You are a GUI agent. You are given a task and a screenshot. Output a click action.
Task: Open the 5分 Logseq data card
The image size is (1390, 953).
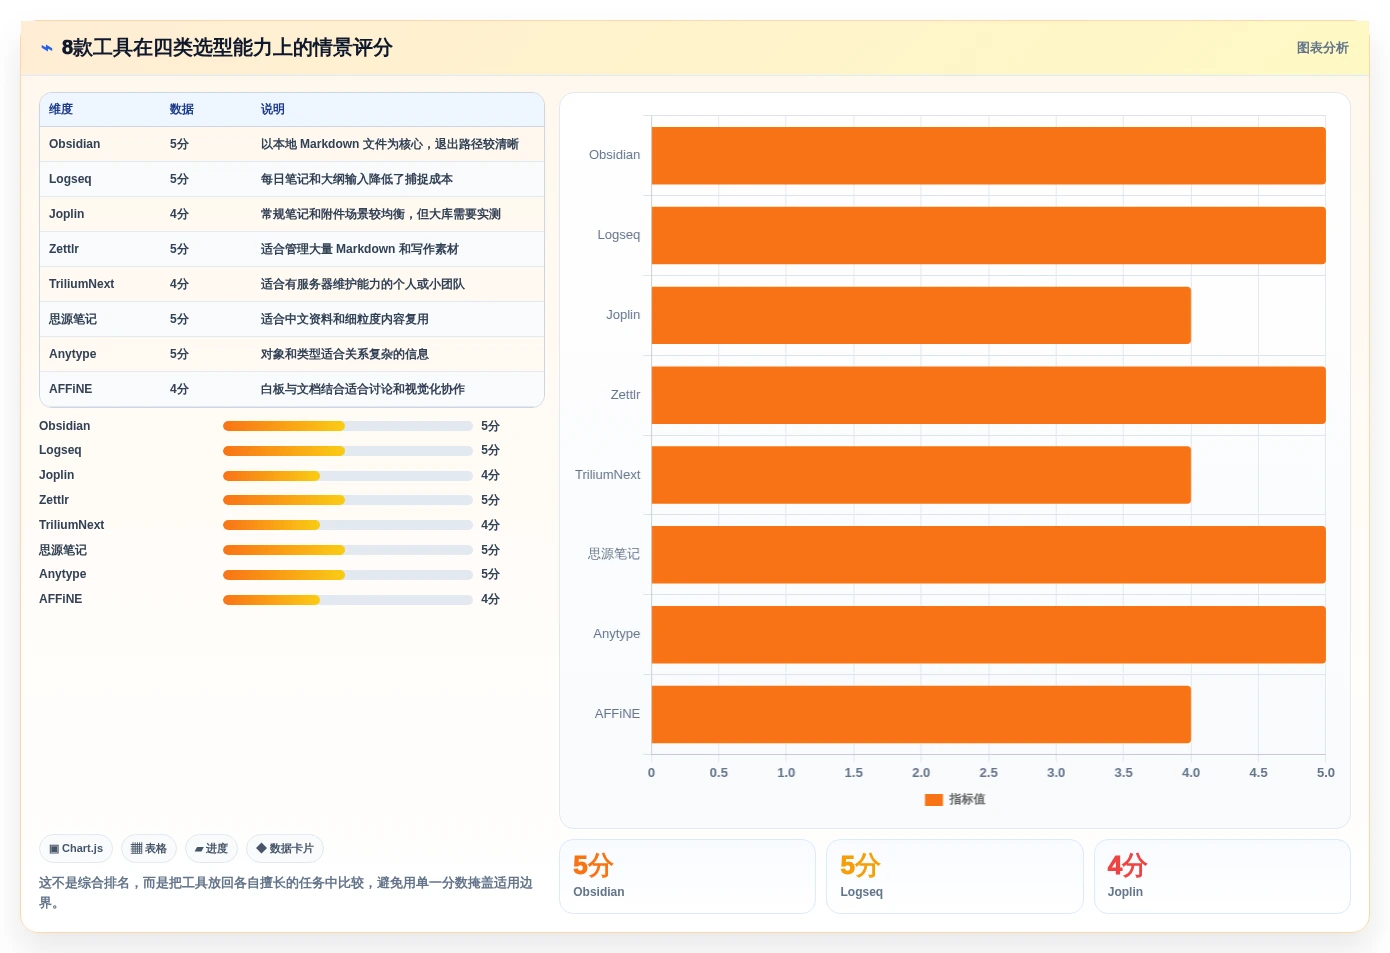point(954,876)
